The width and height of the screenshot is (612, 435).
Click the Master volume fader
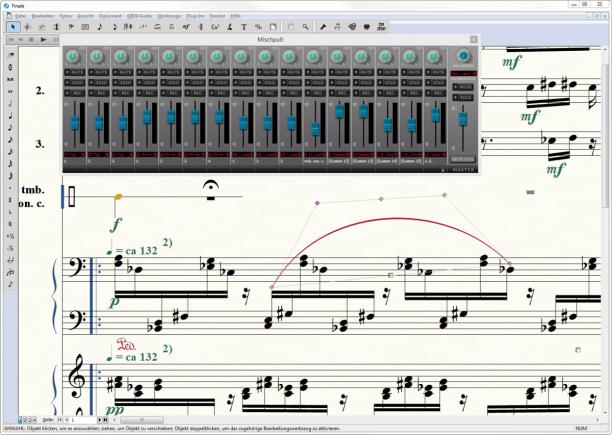click(463, 119)
